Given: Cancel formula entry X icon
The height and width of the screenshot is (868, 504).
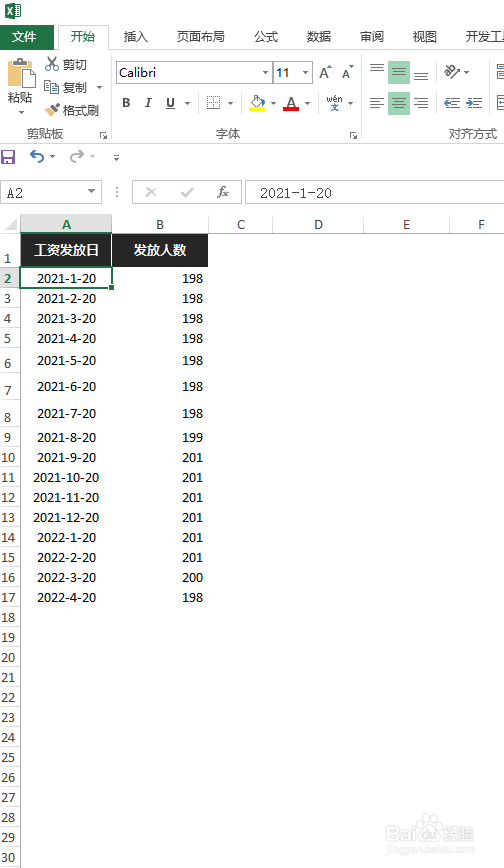Looking at the screenshot, I should tap(151, 192).
